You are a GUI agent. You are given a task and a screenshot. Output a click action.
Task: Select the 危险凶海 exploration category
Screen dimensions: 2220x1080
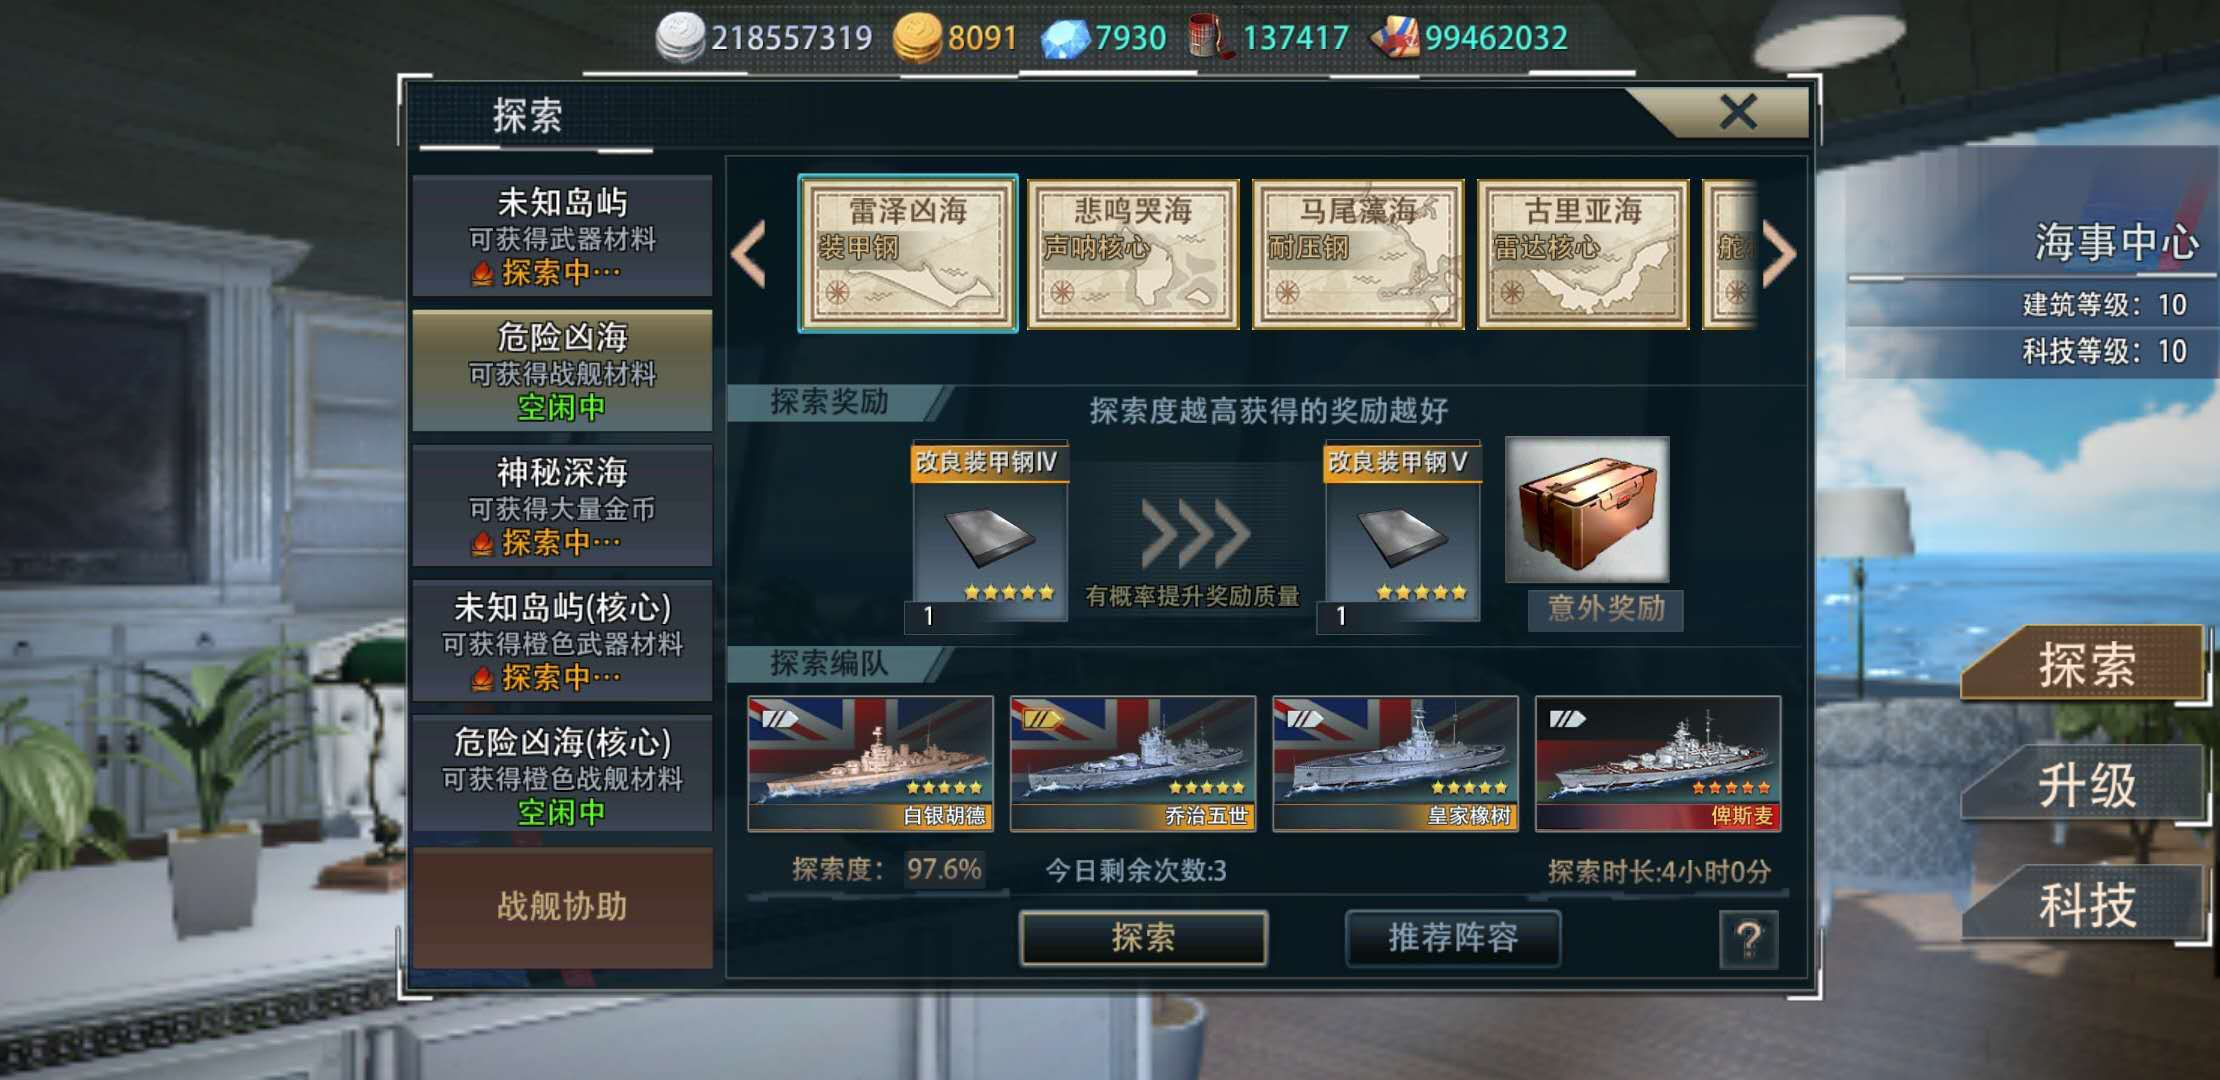(562, 371)
